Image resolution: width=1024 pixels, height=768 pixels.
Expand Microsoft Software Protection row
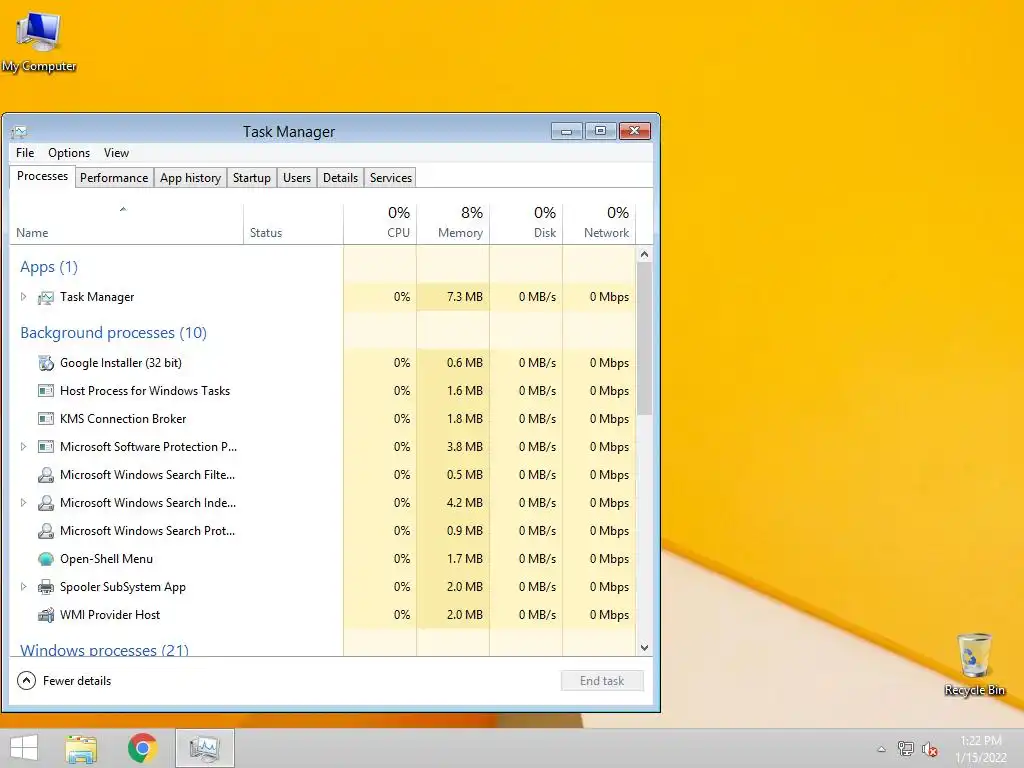coord(24,447)
